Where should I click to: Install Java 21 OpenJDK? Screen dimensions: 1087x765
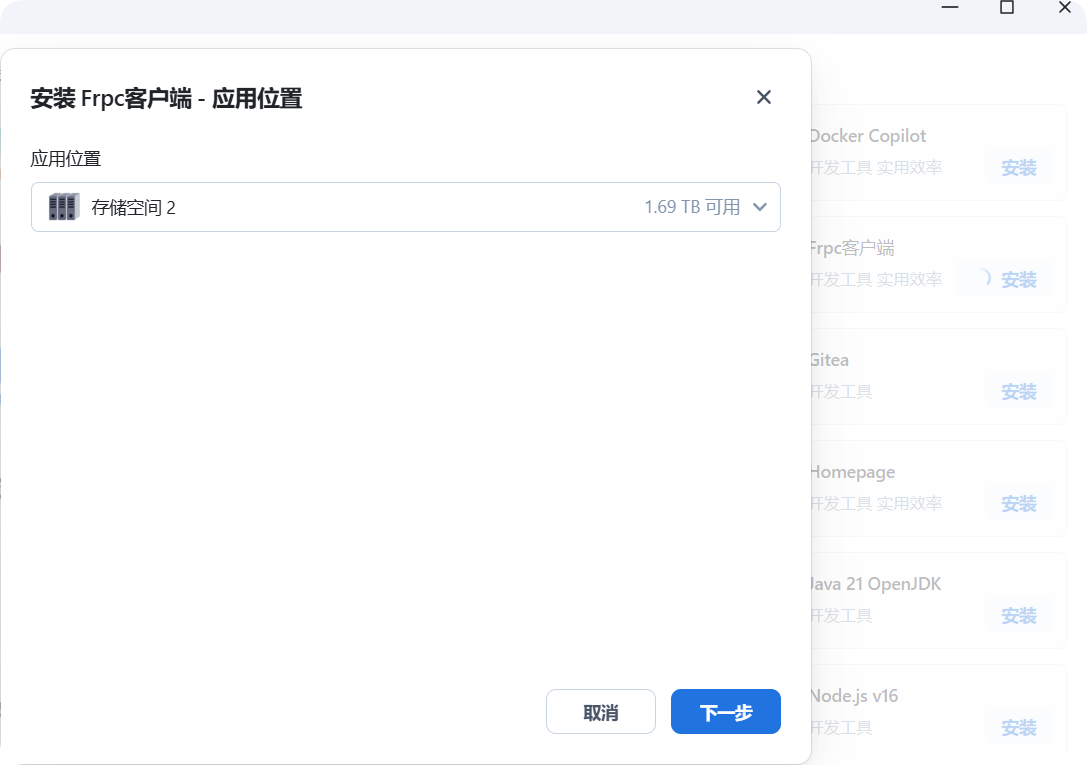pyautogui.click(x=1018, y=616)
